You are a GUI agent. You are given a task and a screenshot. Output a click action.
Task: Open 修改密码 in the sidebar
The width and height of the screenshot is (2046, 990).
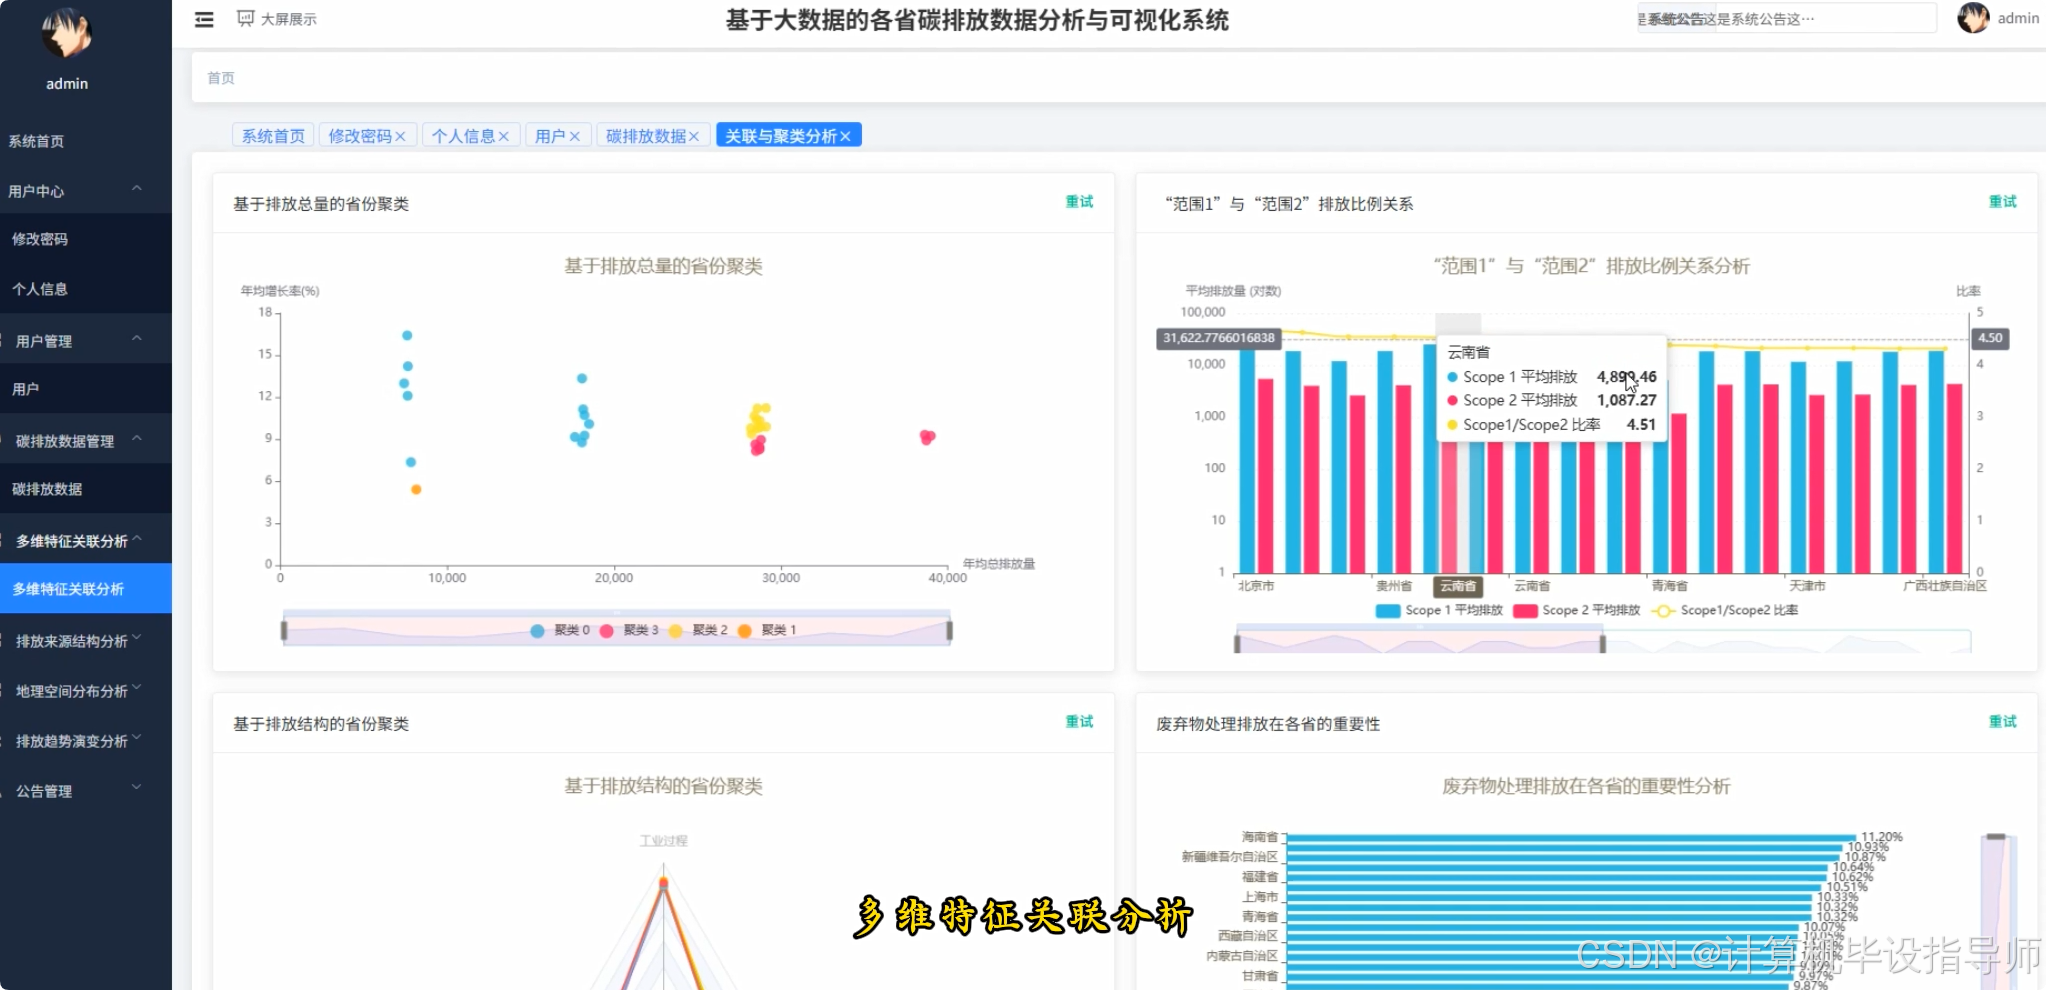pyautogui.click(x=86, y=239)
